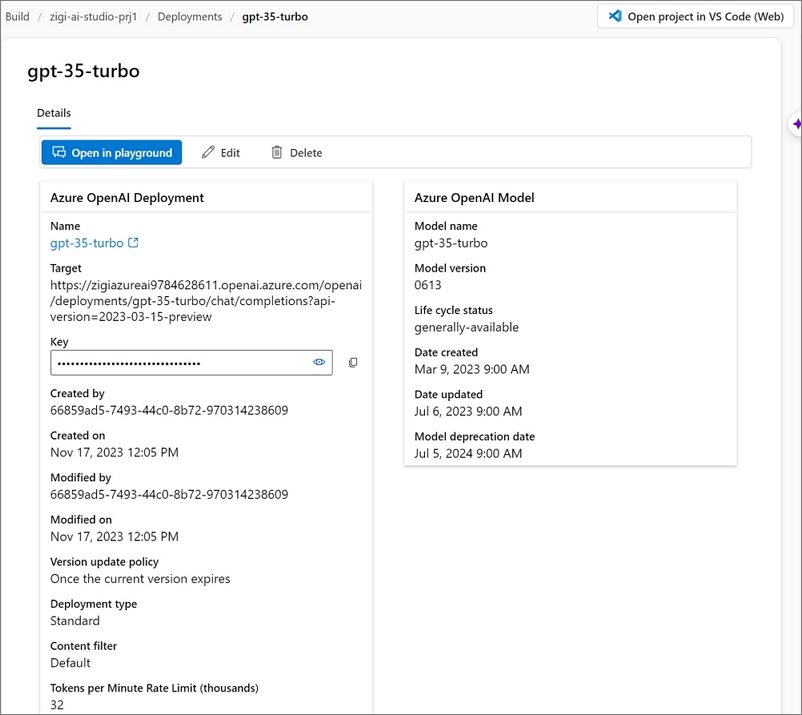The height and width of the screenshot is (715, 802).
Task: Delete the gpt-35-turbo deployment
Action: click(x=297, y=152)
